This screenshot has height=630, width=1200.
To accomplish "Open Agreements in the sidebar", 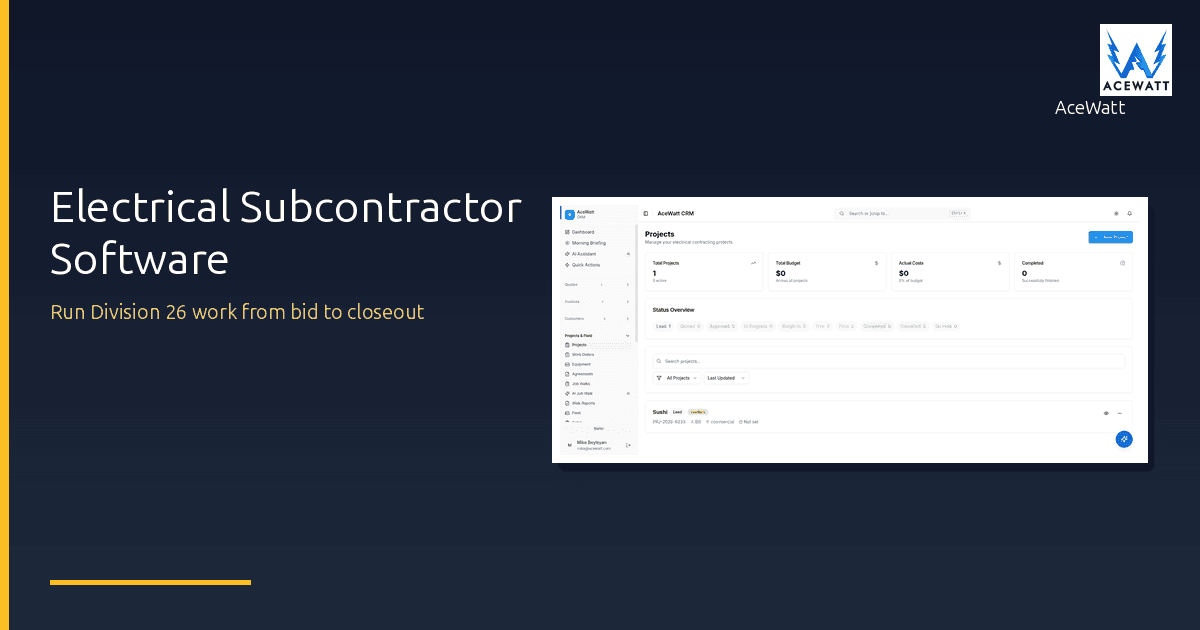I will [596, 374].
